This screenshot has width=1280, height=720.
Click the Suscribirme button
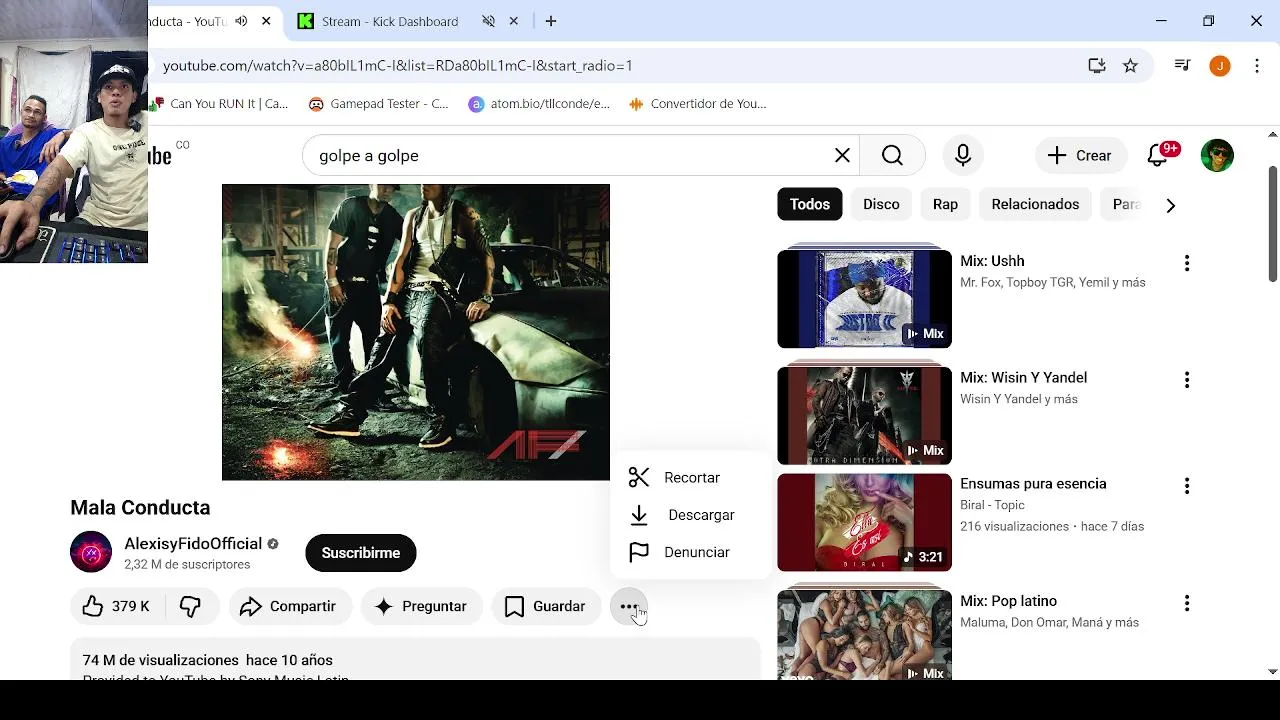[x=360, y=553]
